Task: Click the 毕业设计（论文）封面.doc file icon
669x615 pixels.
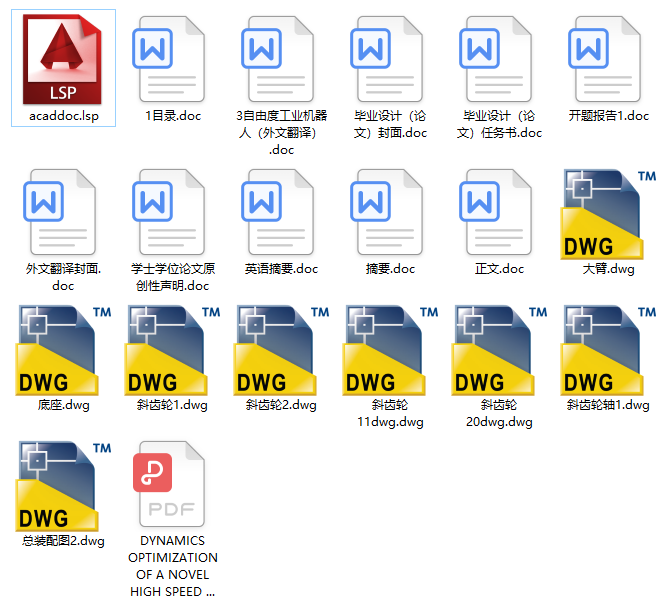Action: 387,59
